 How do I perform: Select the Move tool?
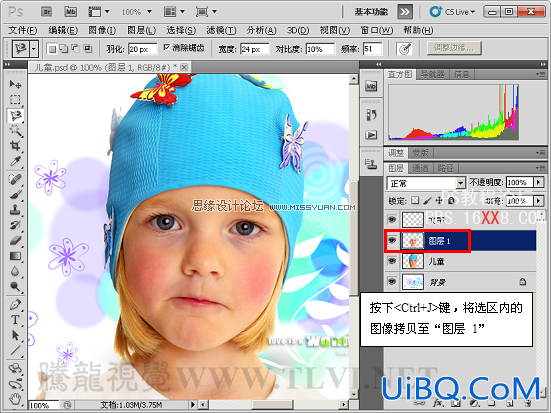(15, 84)
